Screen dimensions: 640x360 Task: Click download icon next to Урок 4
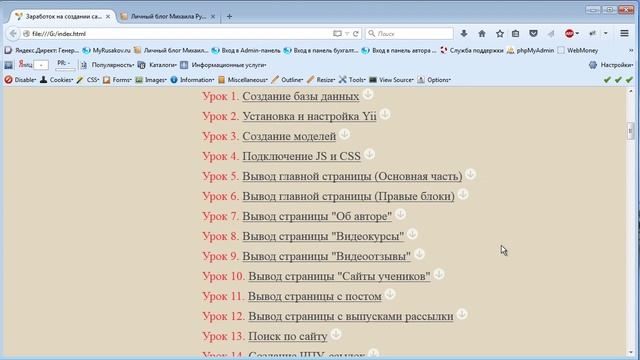point(369,154)
